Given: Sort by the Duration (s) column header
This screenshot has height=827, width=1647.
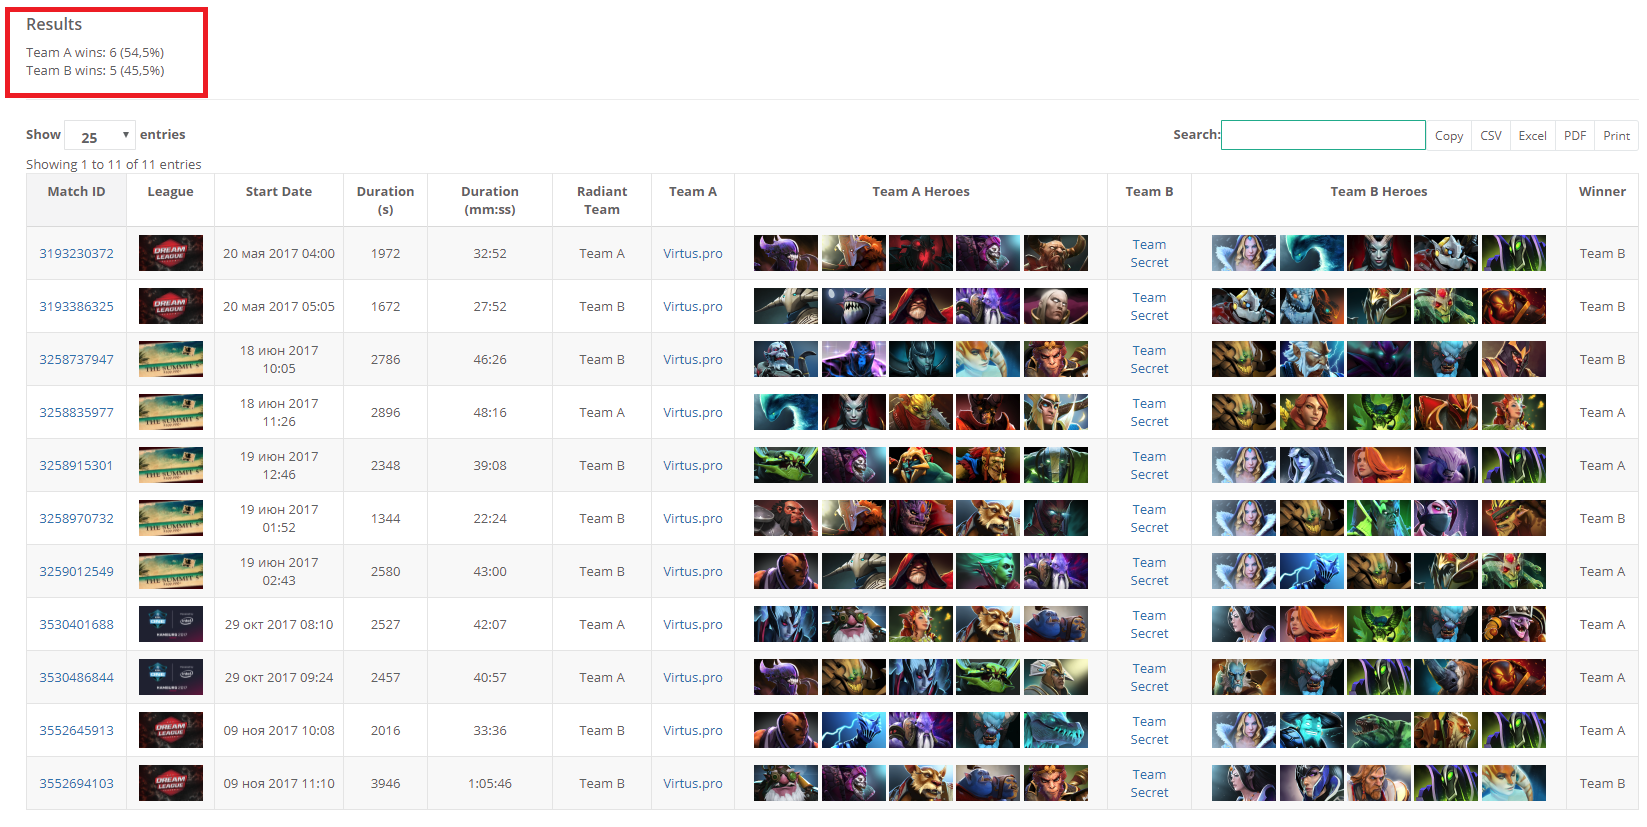Looking at the screenshot, I should pyautogui.click(x=385, y=200).
